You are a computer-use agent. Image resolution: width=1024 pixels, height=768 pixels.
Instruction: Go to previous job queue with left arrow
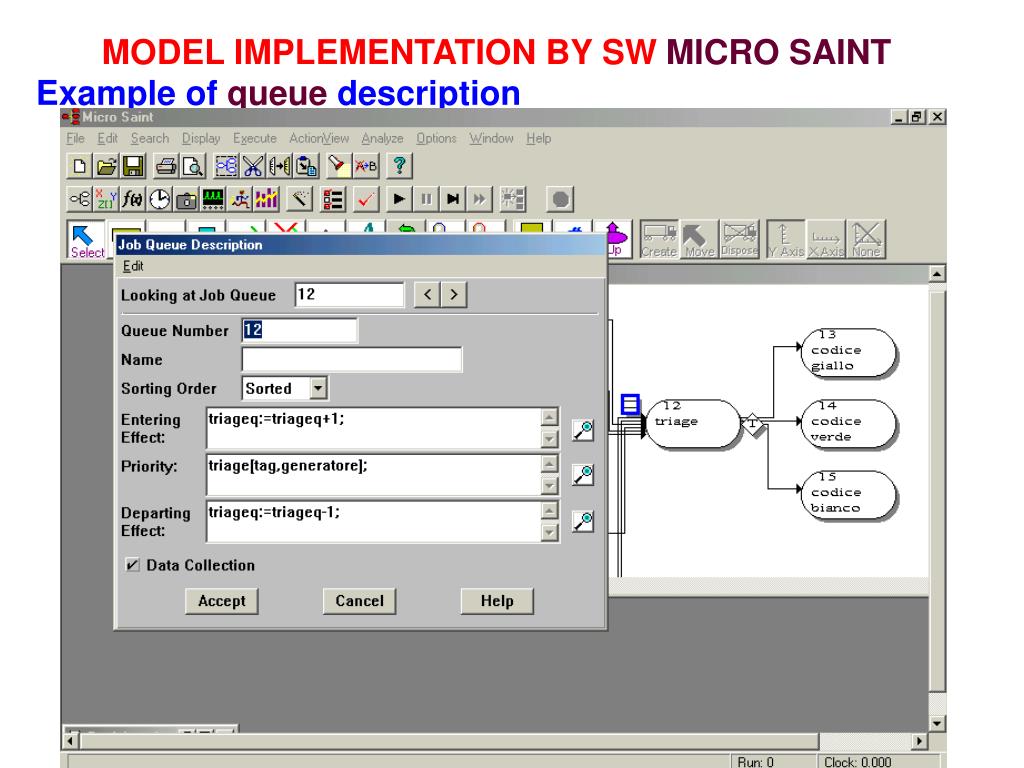(427, 295)
